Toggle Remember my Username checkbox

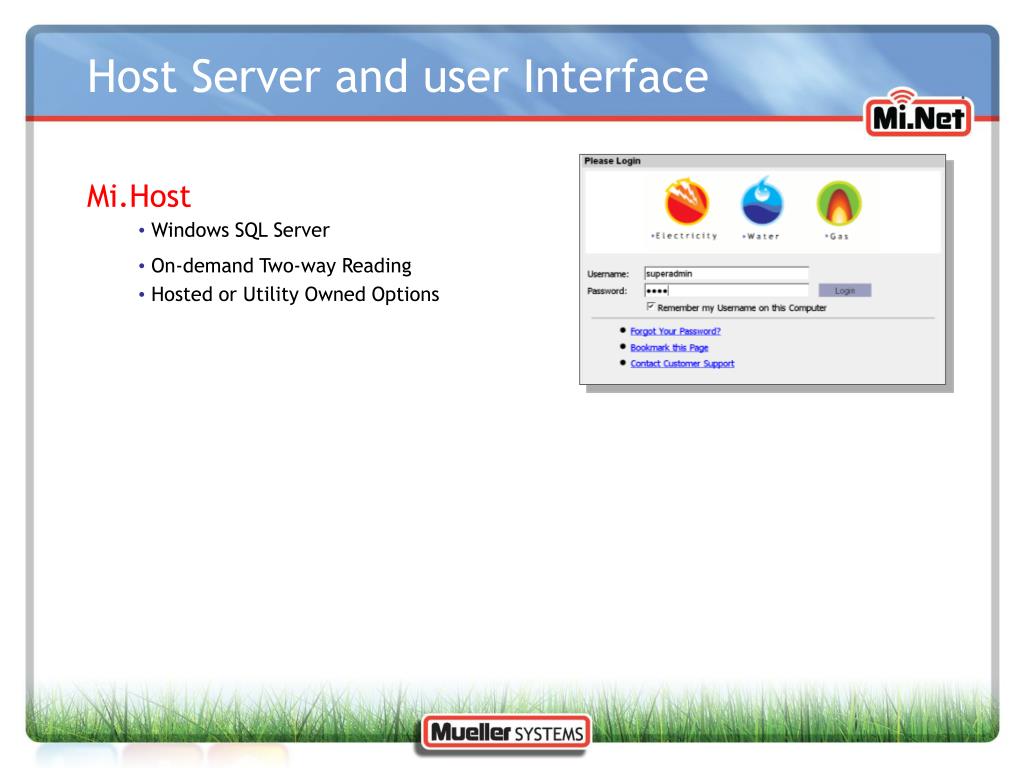pyautogui.click(x=650, y=306)
